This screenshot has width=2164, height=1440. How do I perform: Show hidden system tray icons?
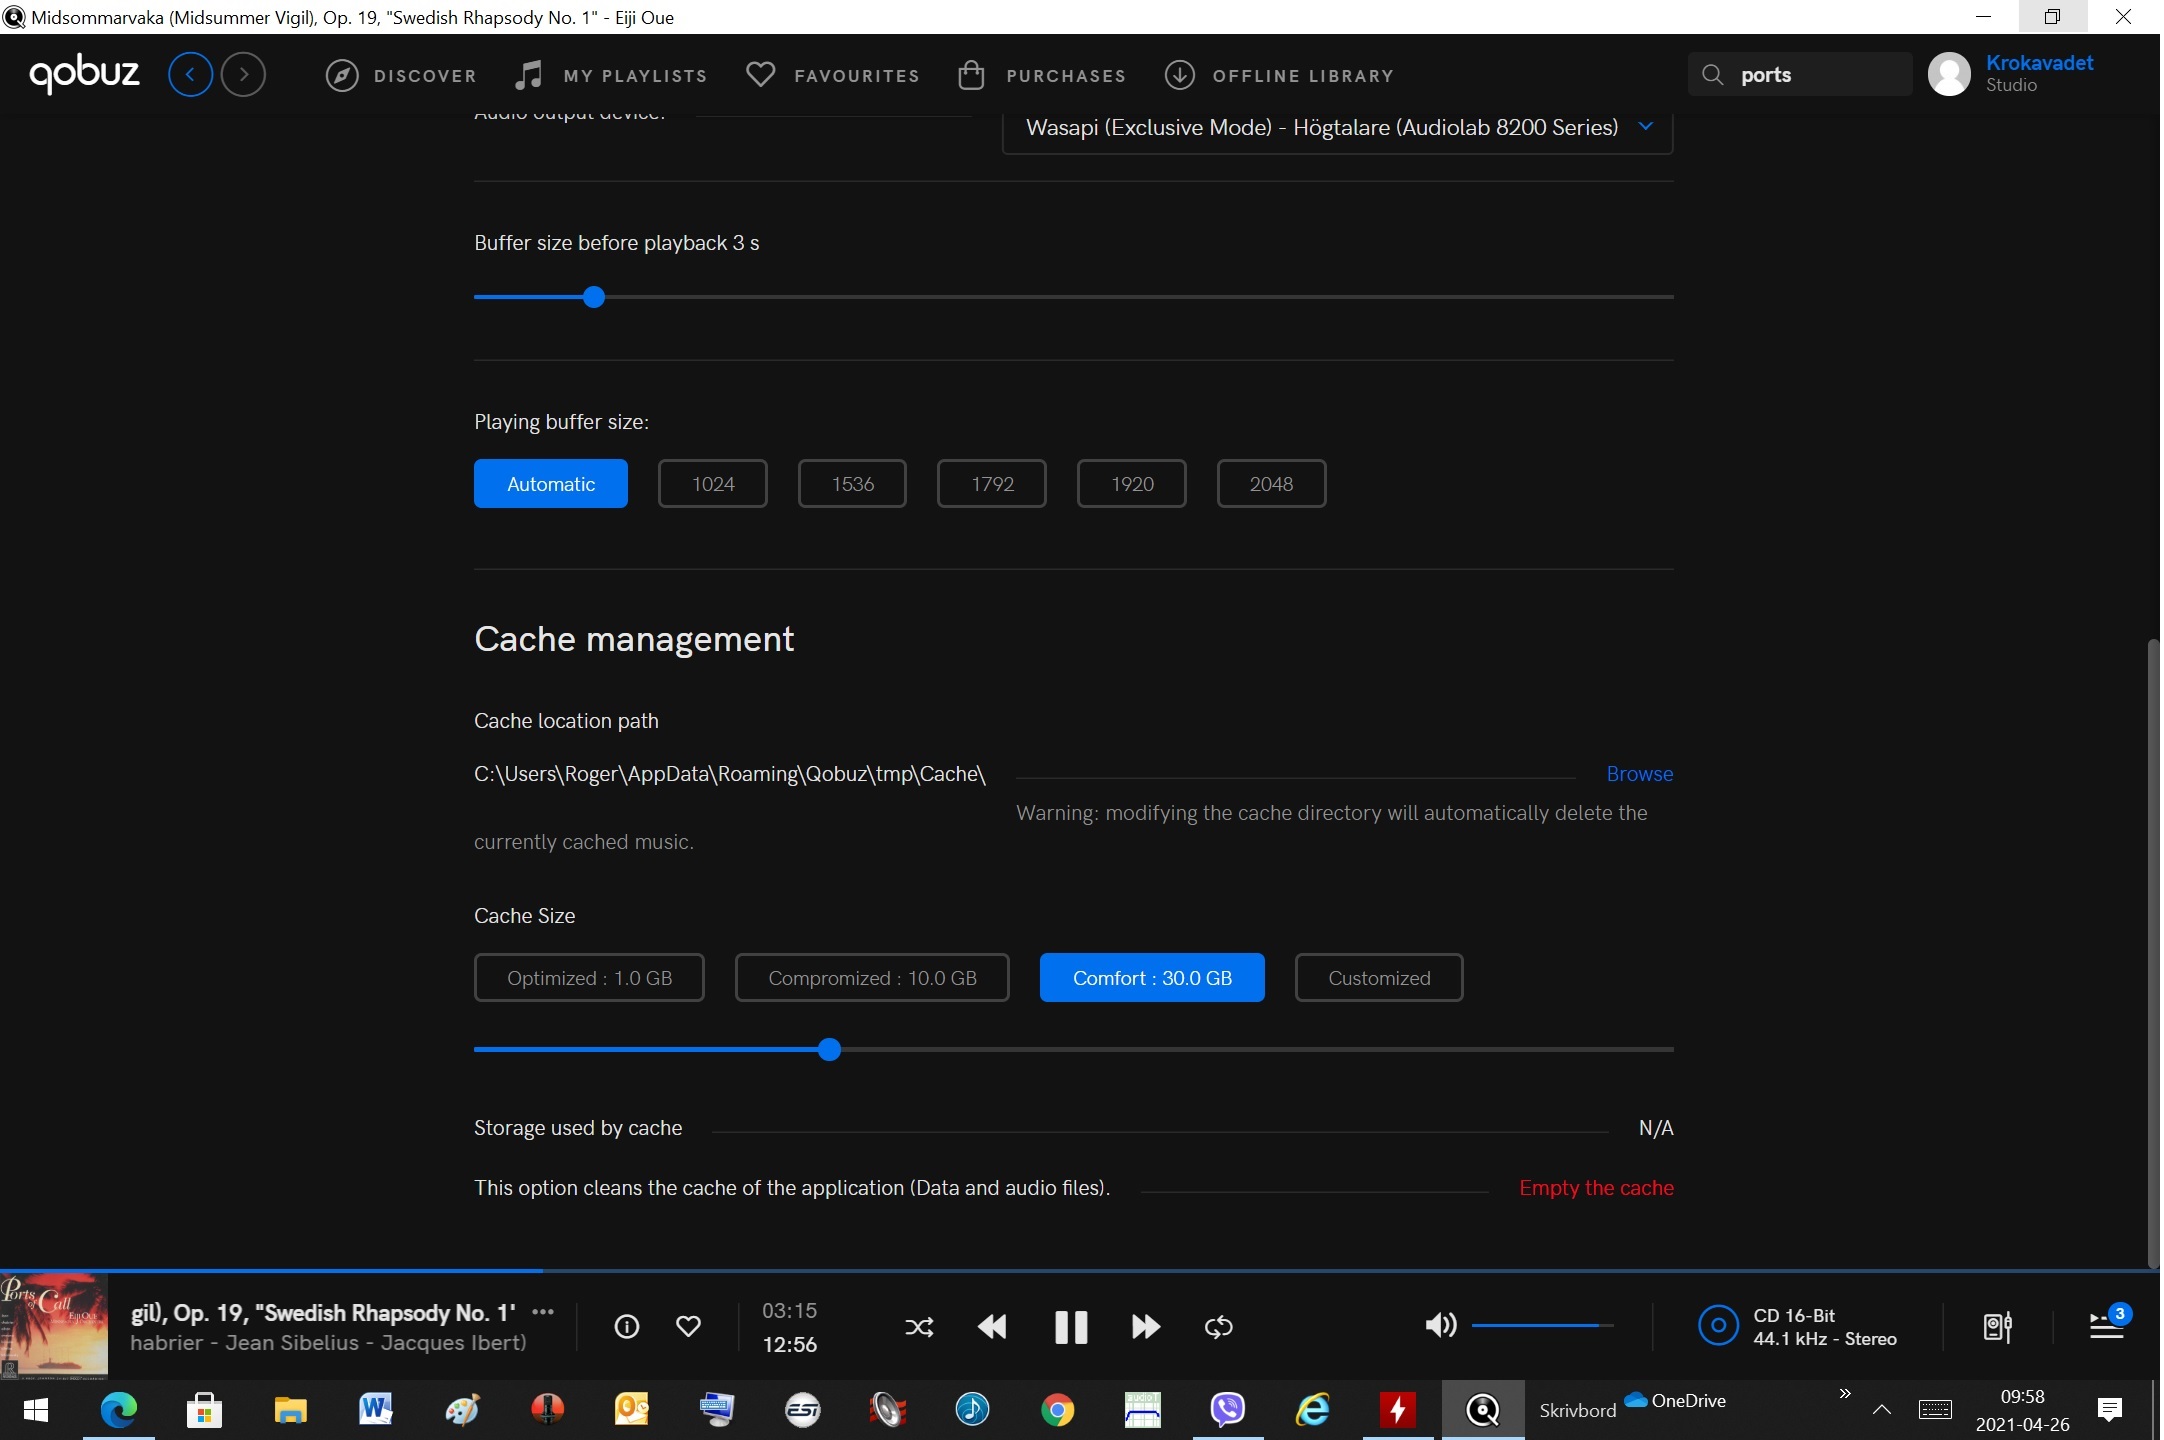(x=1881, y=1410)
